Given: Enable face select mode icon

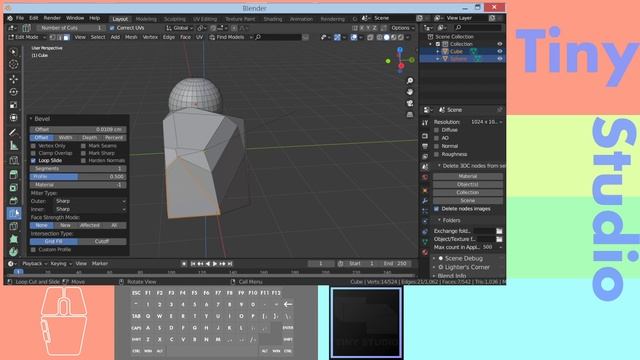Looking at the screenshot, I should pyautogui.click(x=67, y=37).
